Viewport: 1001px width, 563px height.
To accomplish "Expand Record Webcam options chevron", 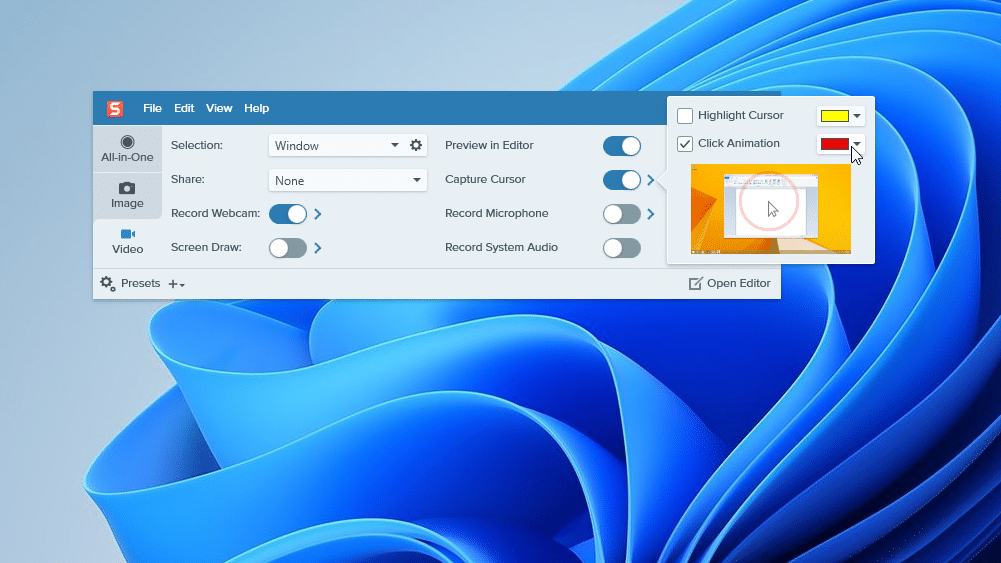I will [318, 214].
